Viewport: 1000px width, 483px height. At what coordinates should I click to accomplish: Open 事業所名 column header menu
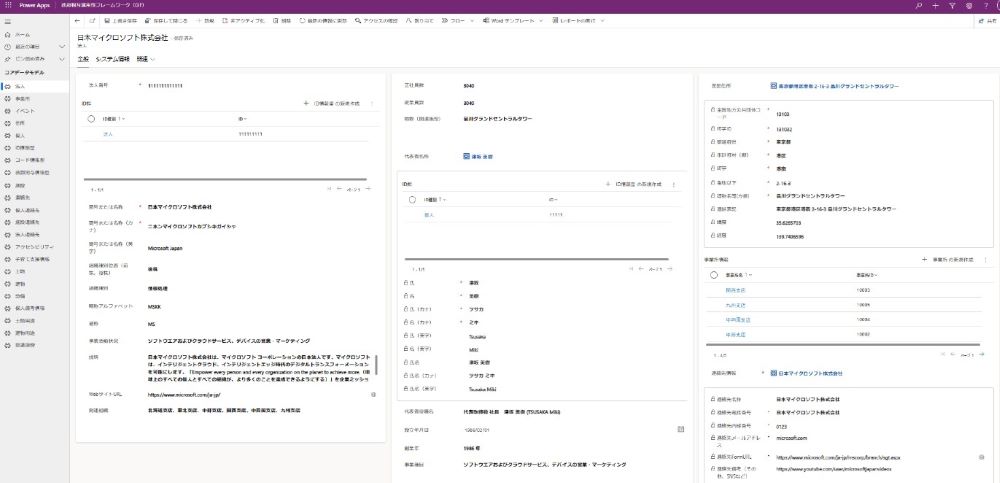point(739,275)
